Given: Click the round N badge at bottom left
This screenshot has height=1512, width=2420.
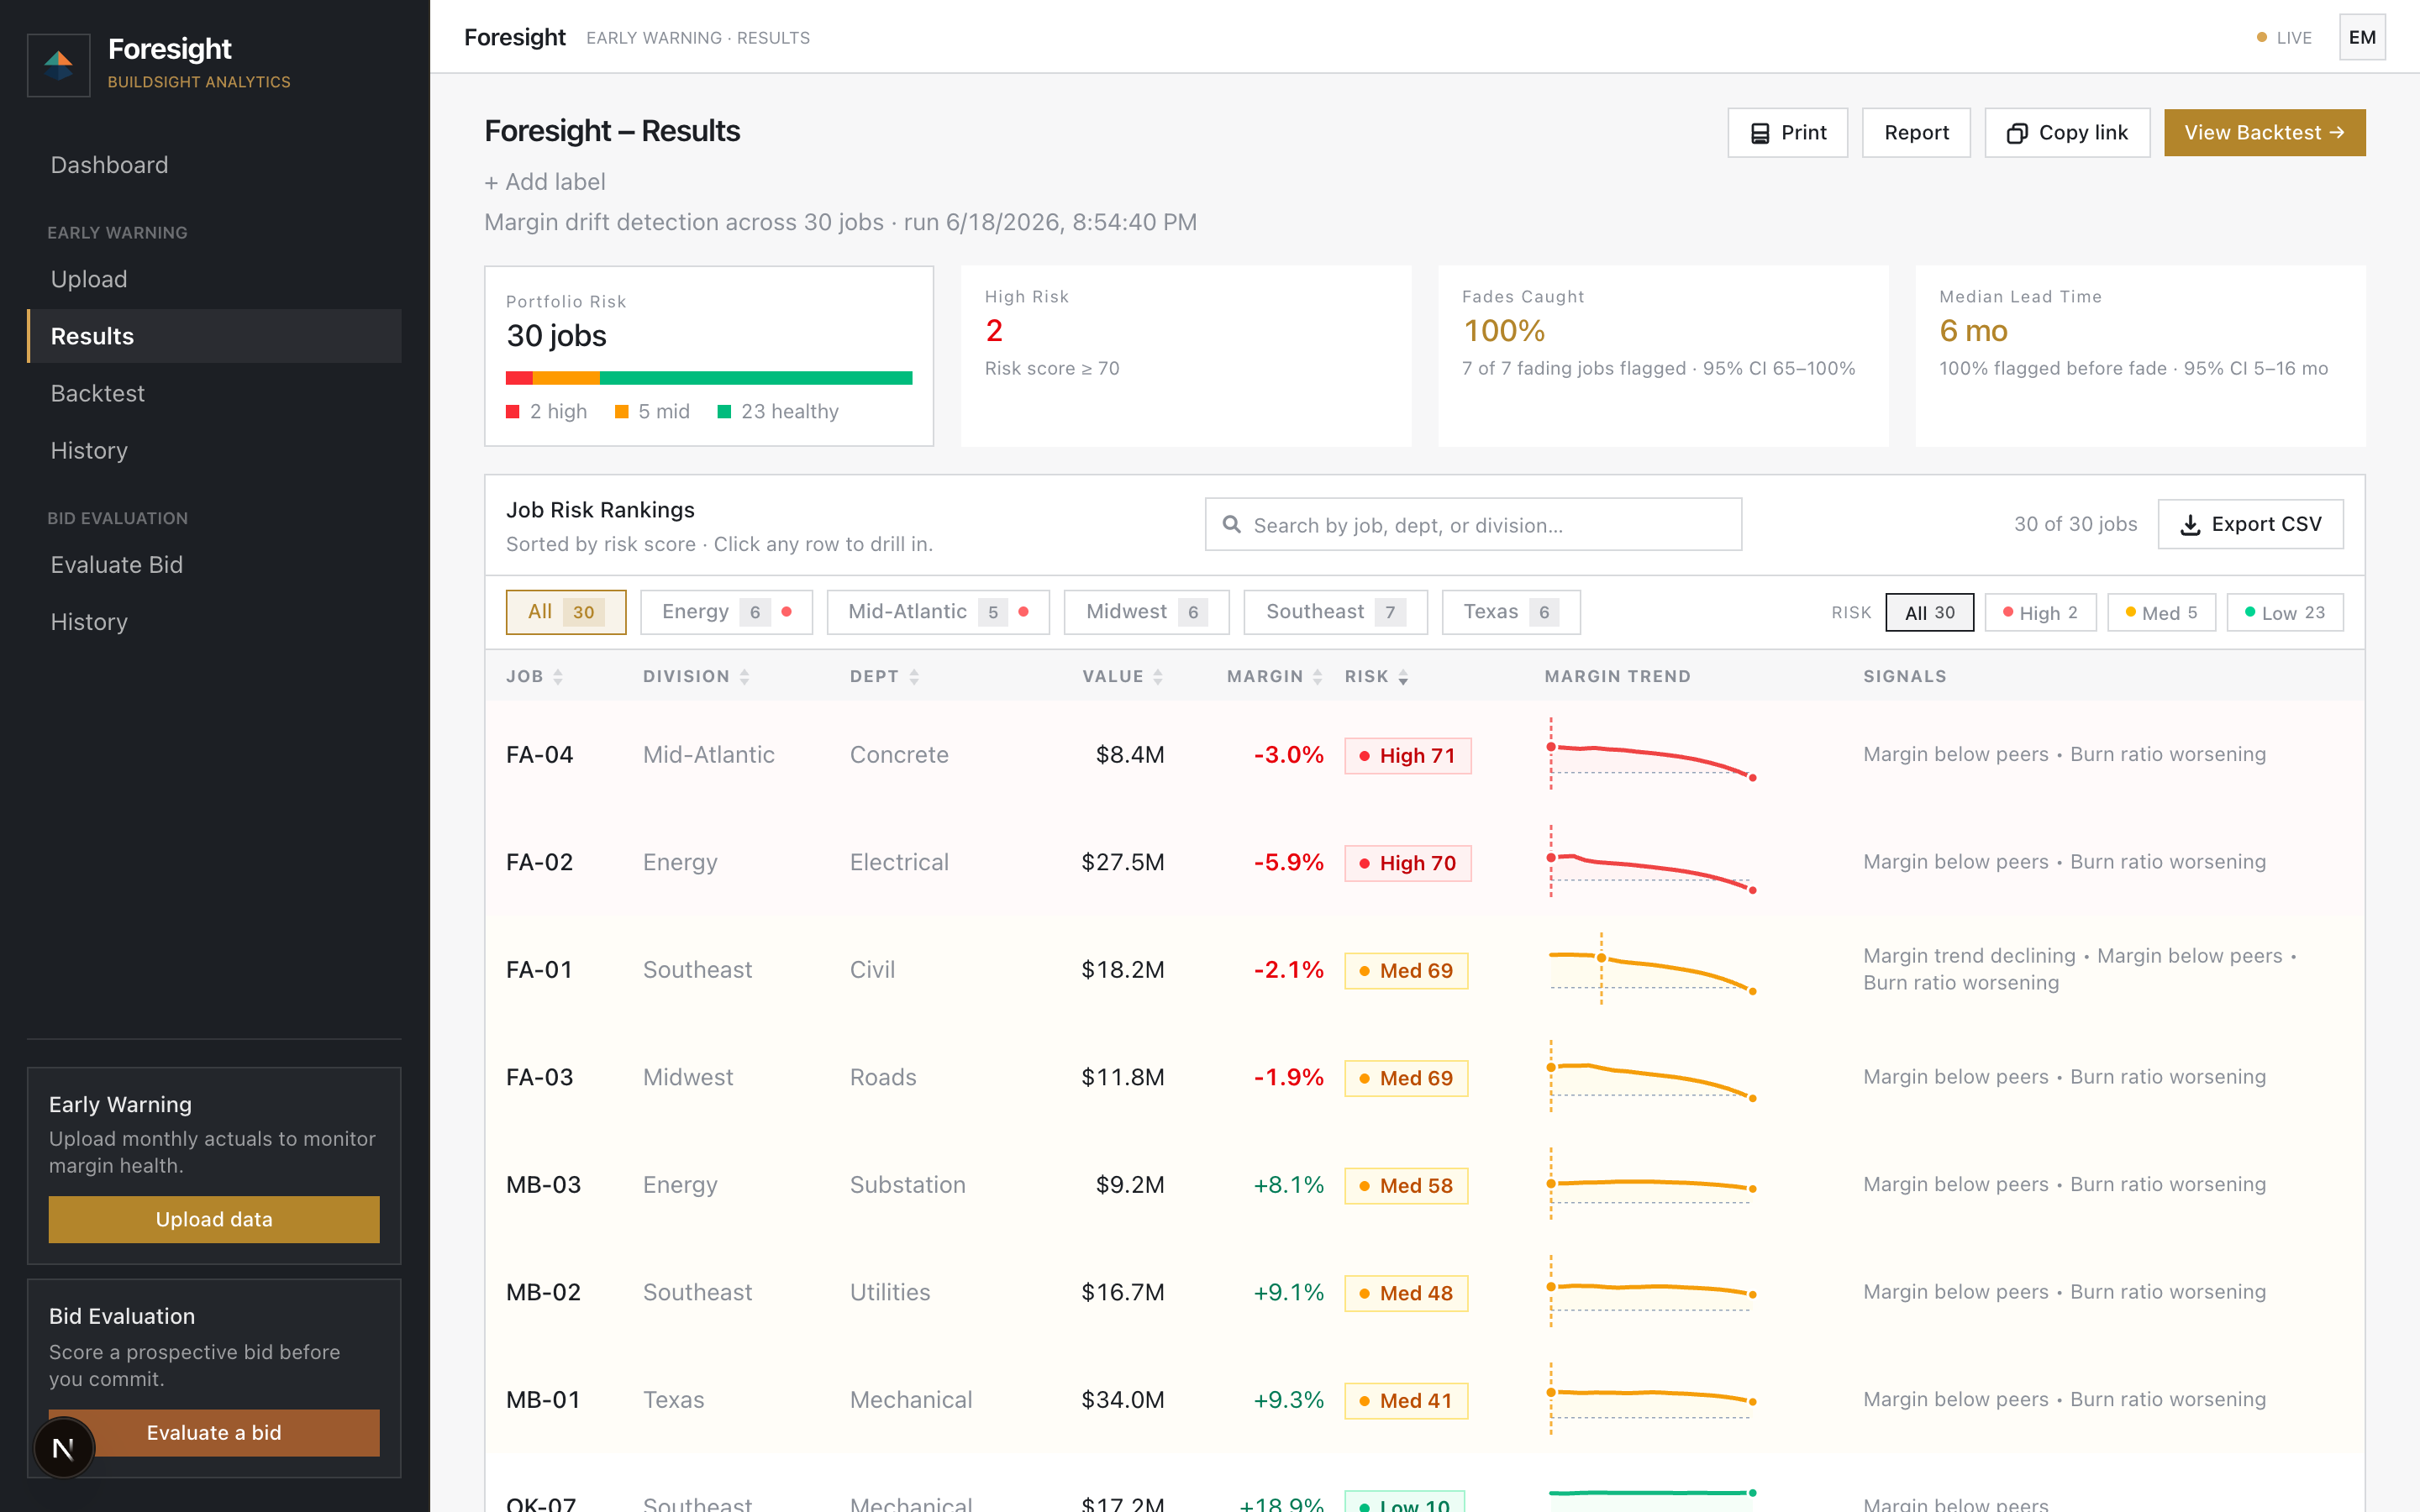Looking at the screenshot, I should (63, 1447).
